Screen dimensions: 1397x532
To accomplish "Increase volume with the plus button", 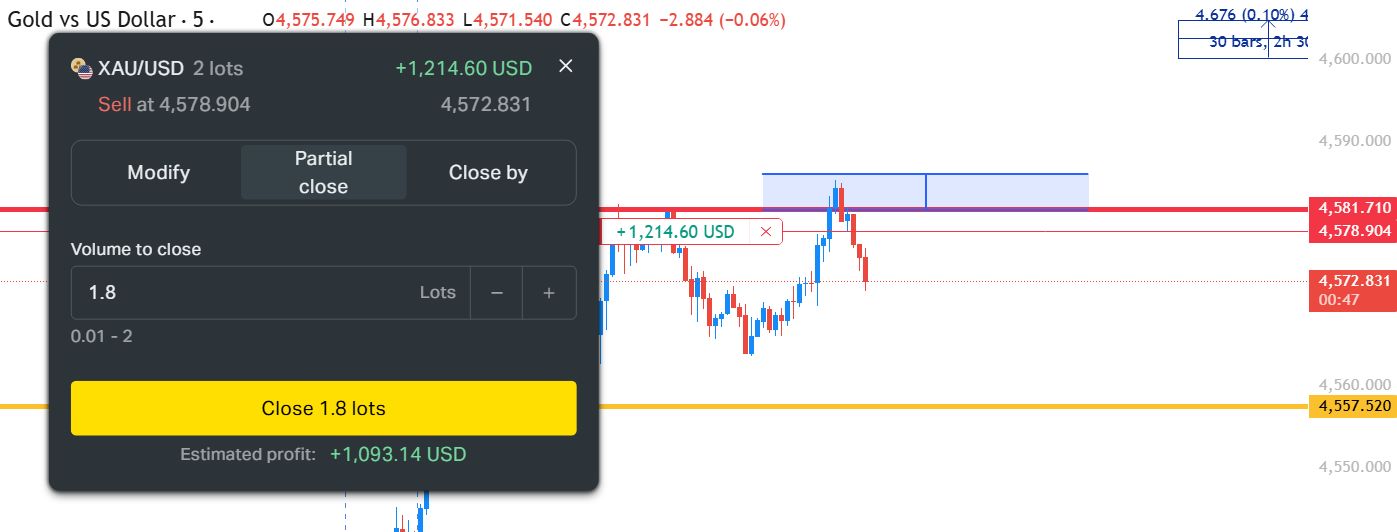I will 548,293.
